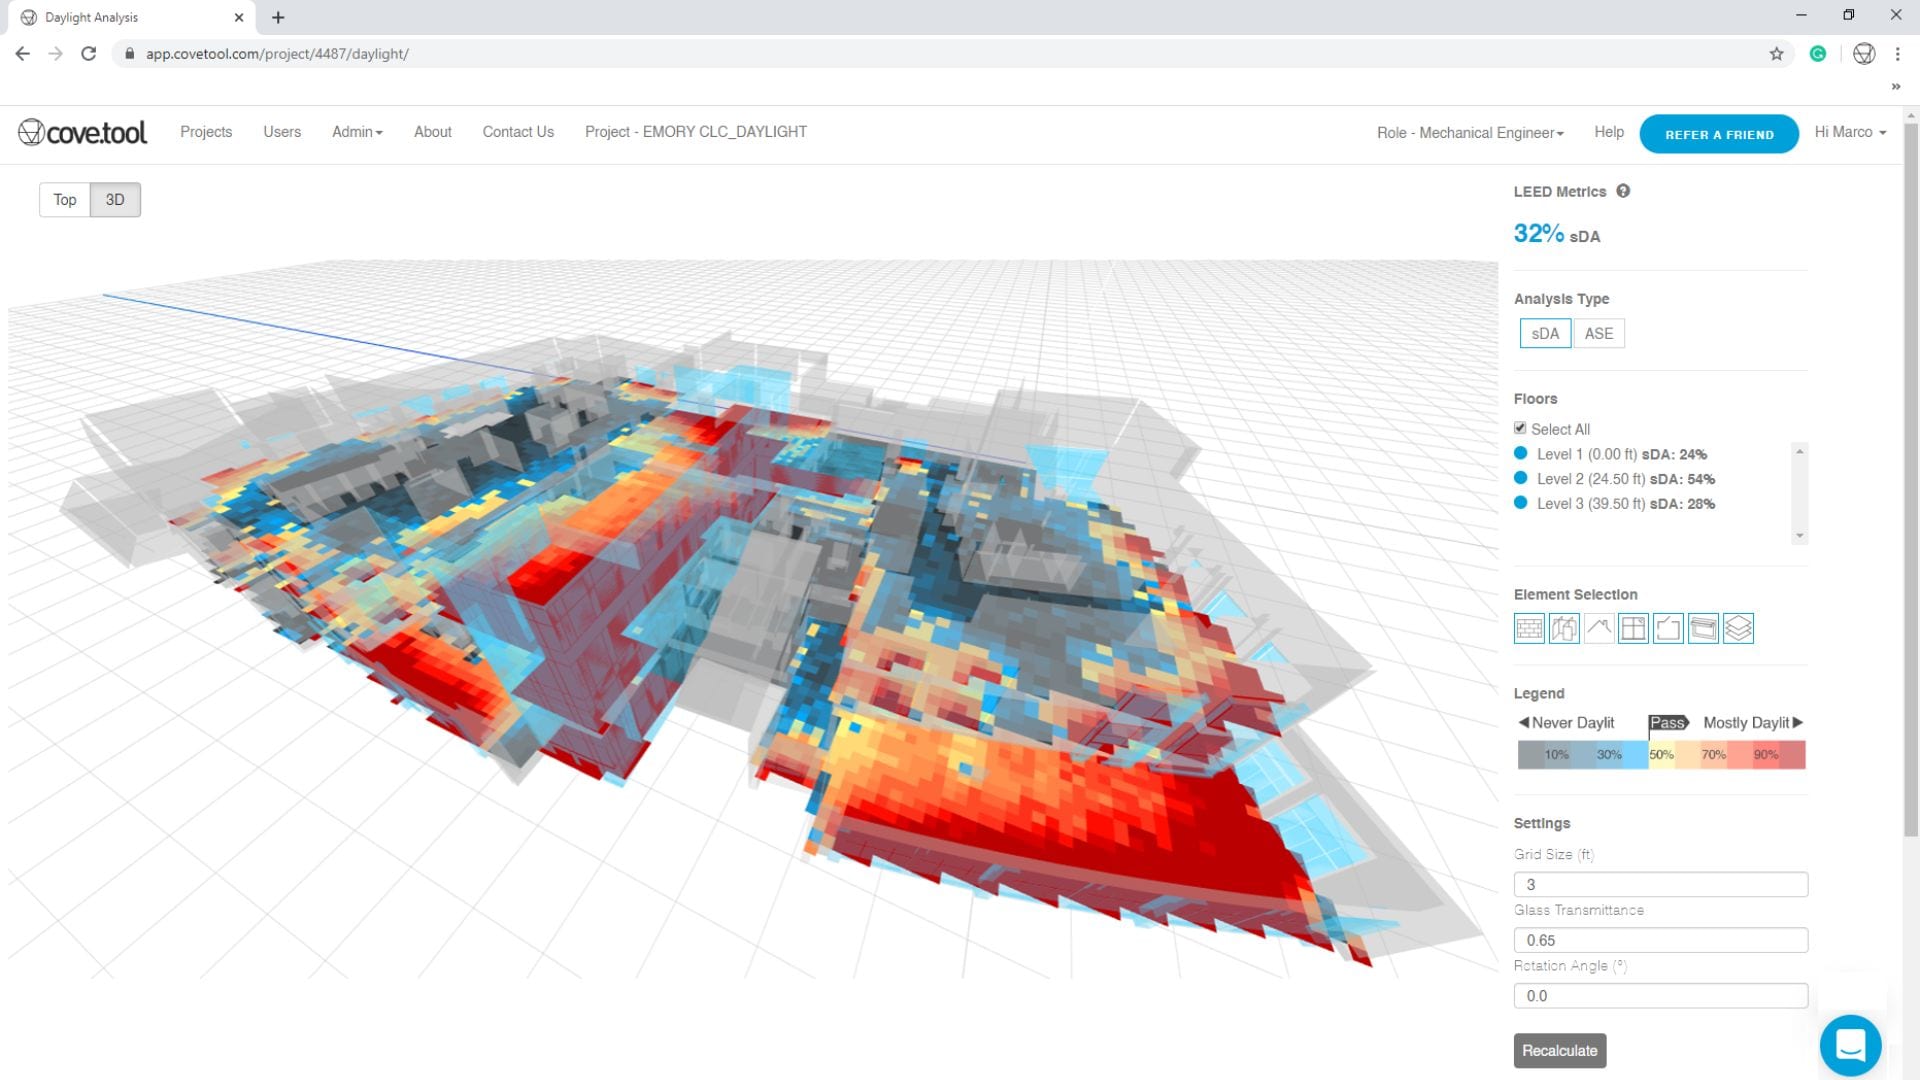The width and height of the screenshot is (1920, 1080).
Task: Toggle the roof element icon
Action: [x=1599, y=628]
